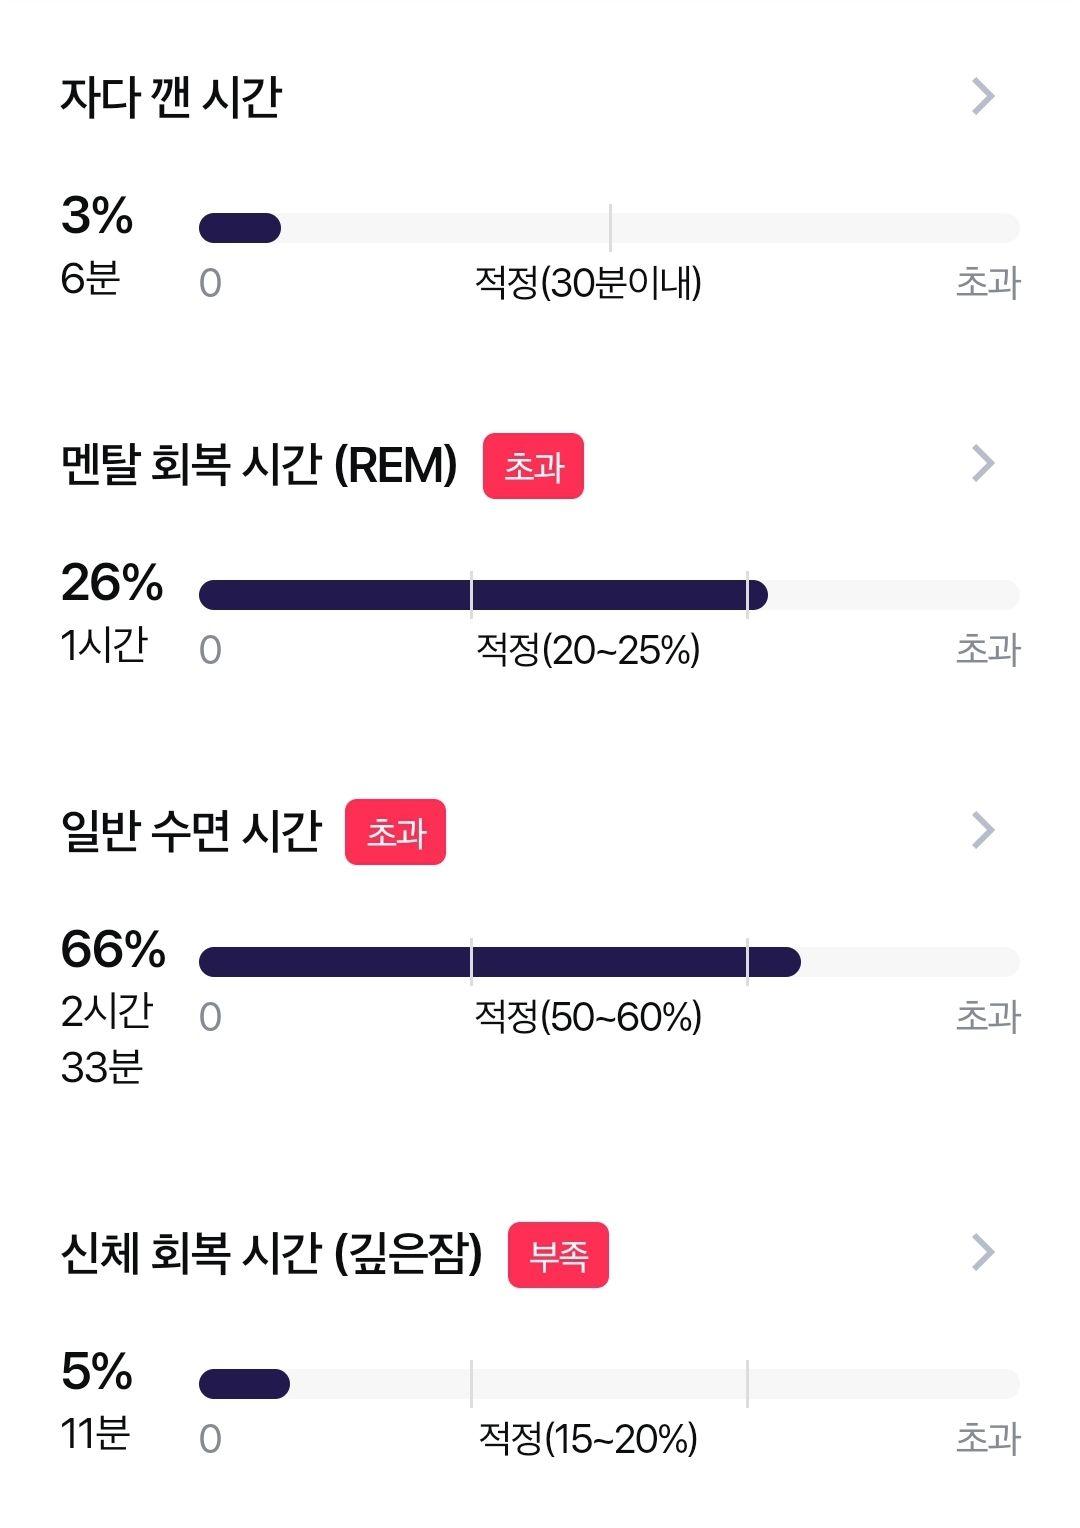The image size is (1080, 1528).
Task: Open 일반 수면 시간 chevron arrow
Action: click(x=984, y=830)
